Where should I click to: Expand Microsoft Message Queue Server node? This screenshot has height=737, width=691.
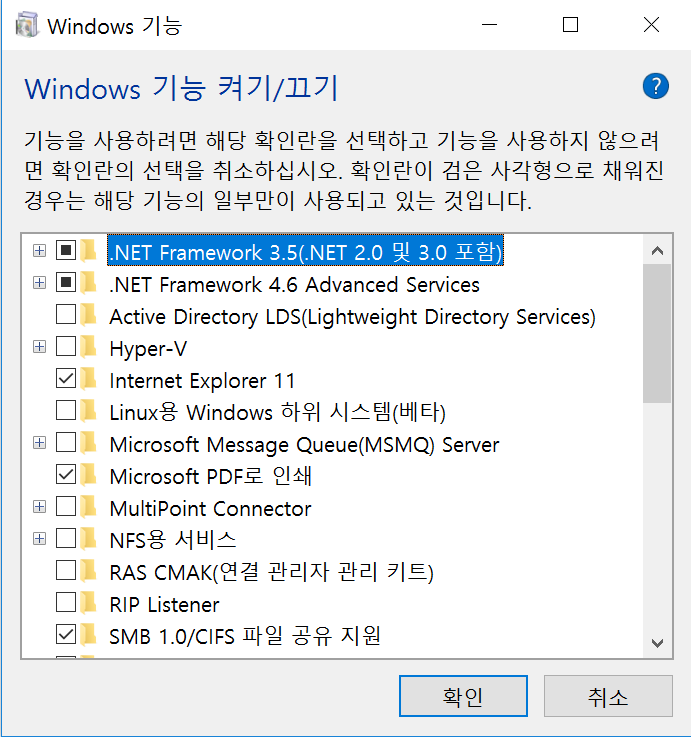(x=39, y=443)
